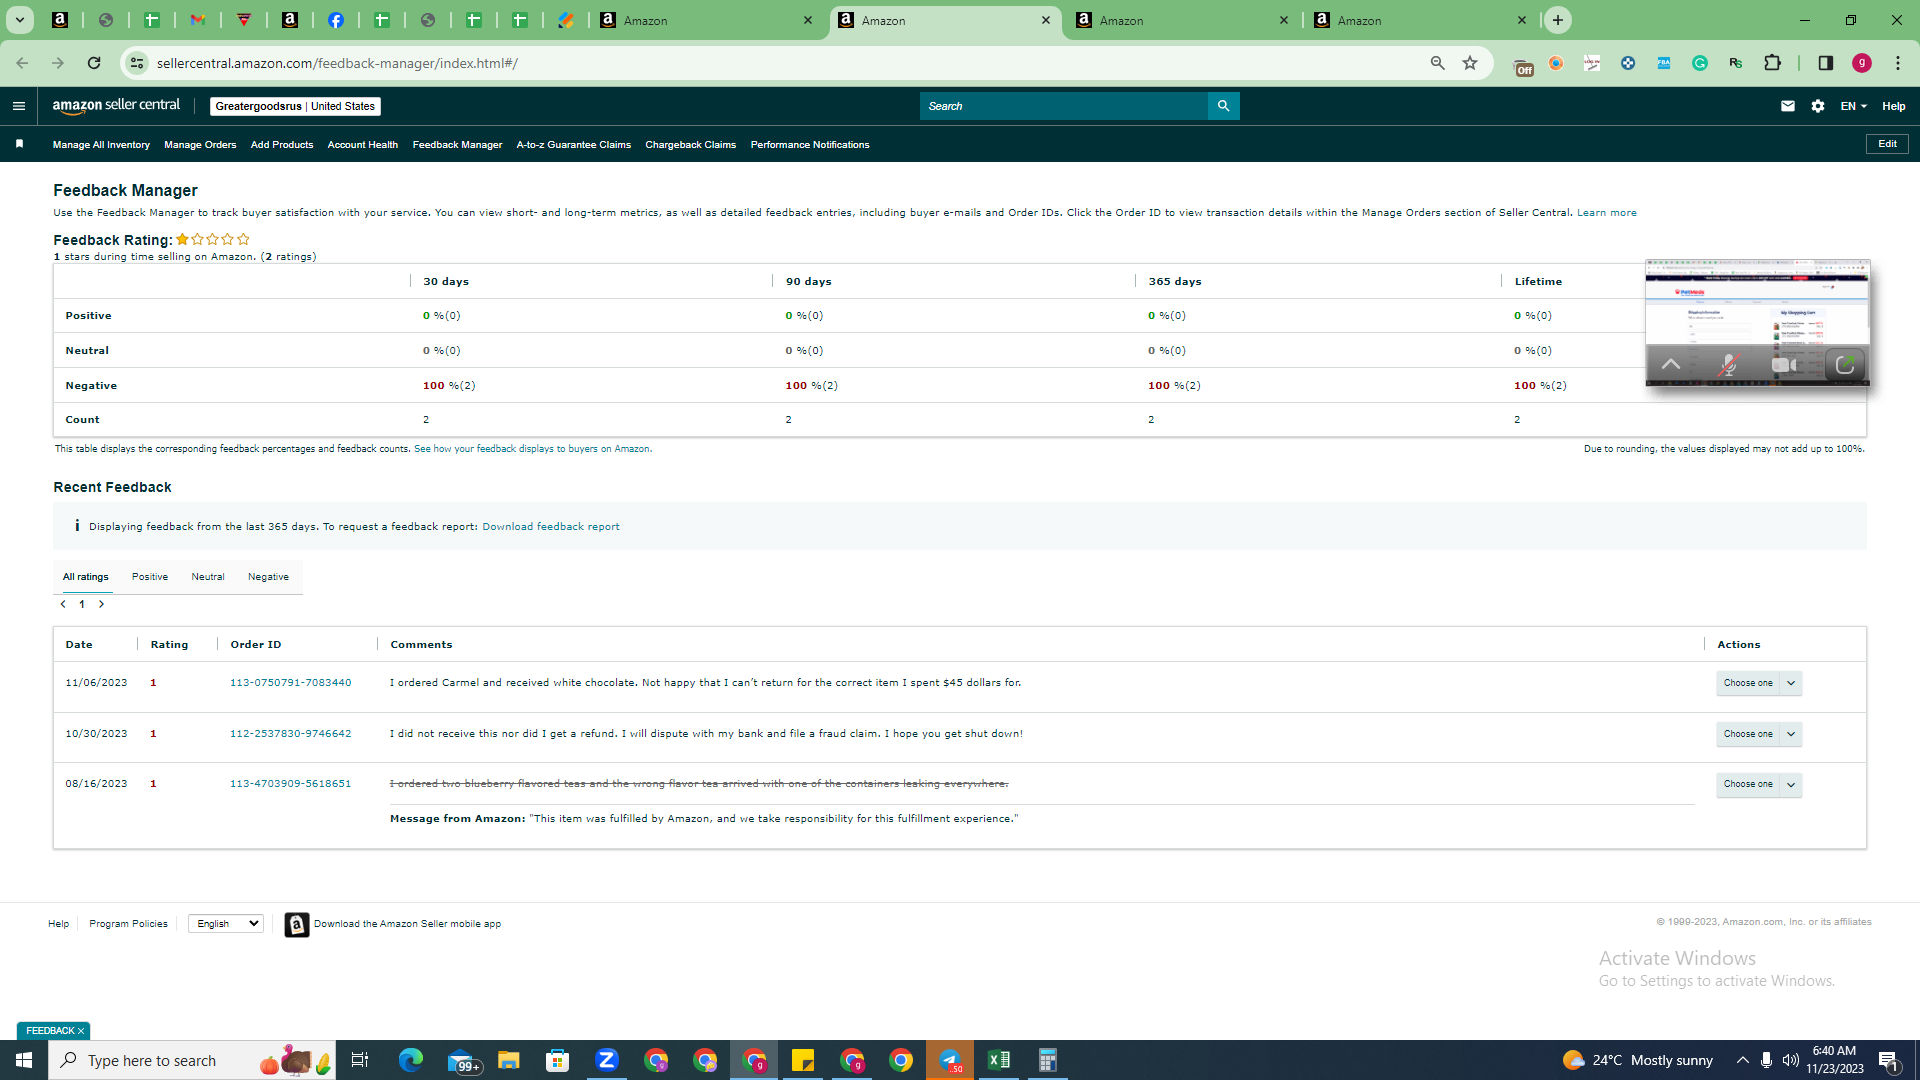Open Choose one dropdown for order 112-2537830-9746642
1920x1080 pixels.
(x=1759, y=734)
